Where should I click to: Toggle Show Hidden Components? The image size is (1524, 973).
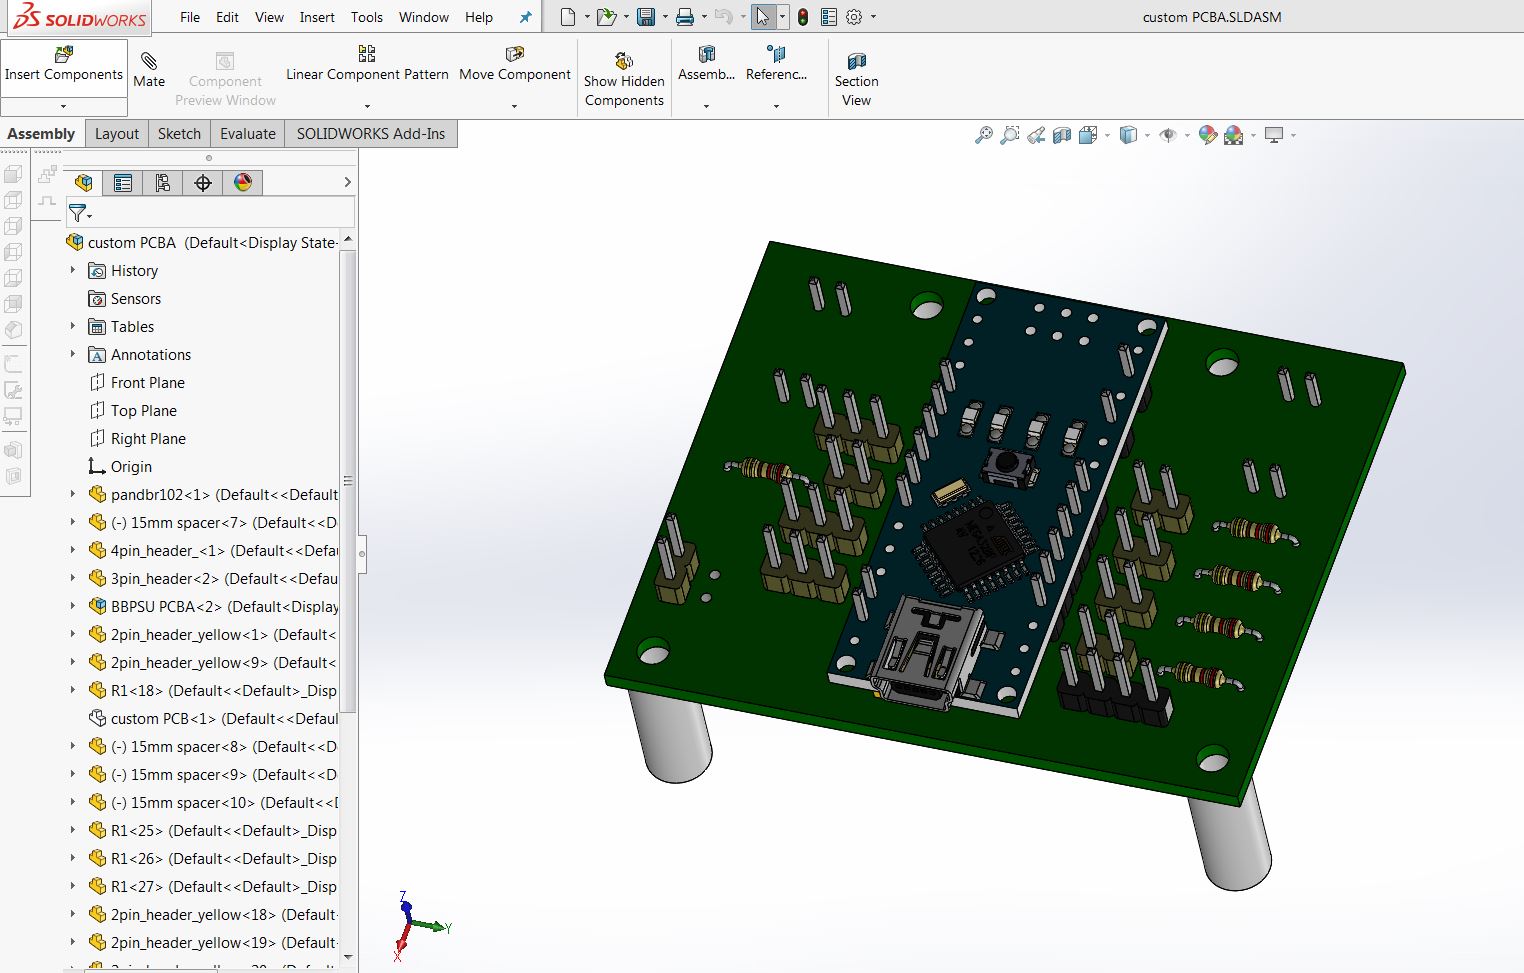point(624,78)
